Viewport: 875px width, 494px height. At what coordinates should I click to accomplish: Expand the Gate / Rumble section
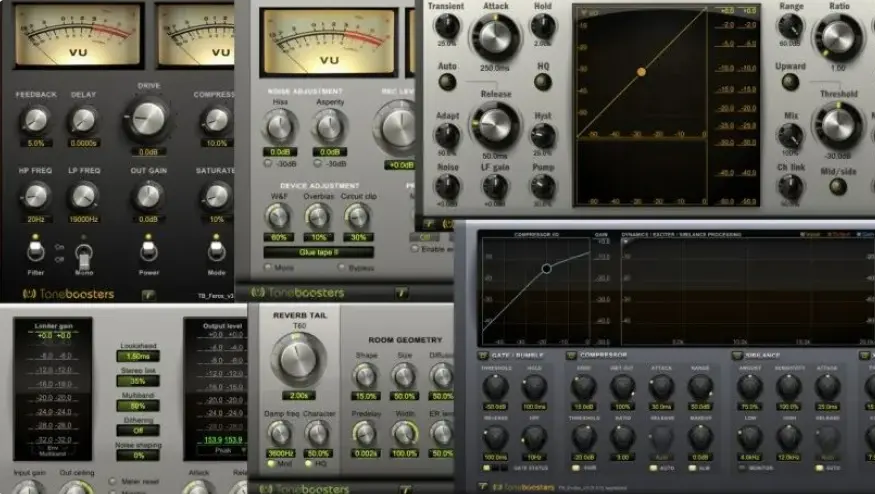(483, 355)
